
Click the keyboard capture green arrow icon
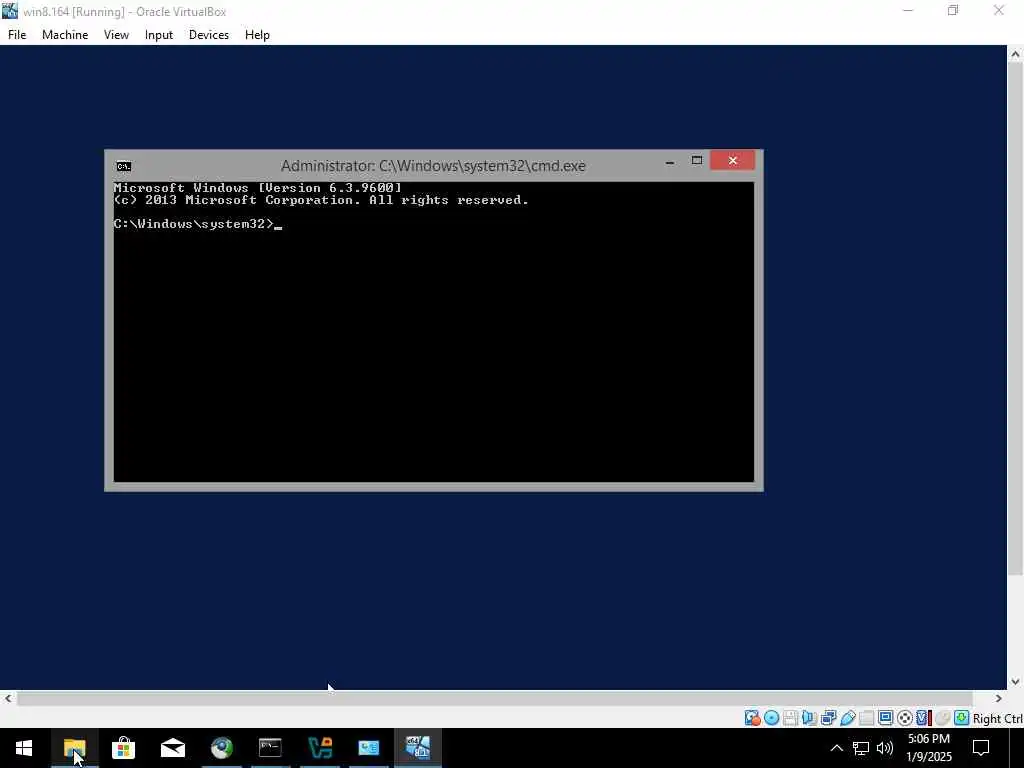click(x=961, y=718)
